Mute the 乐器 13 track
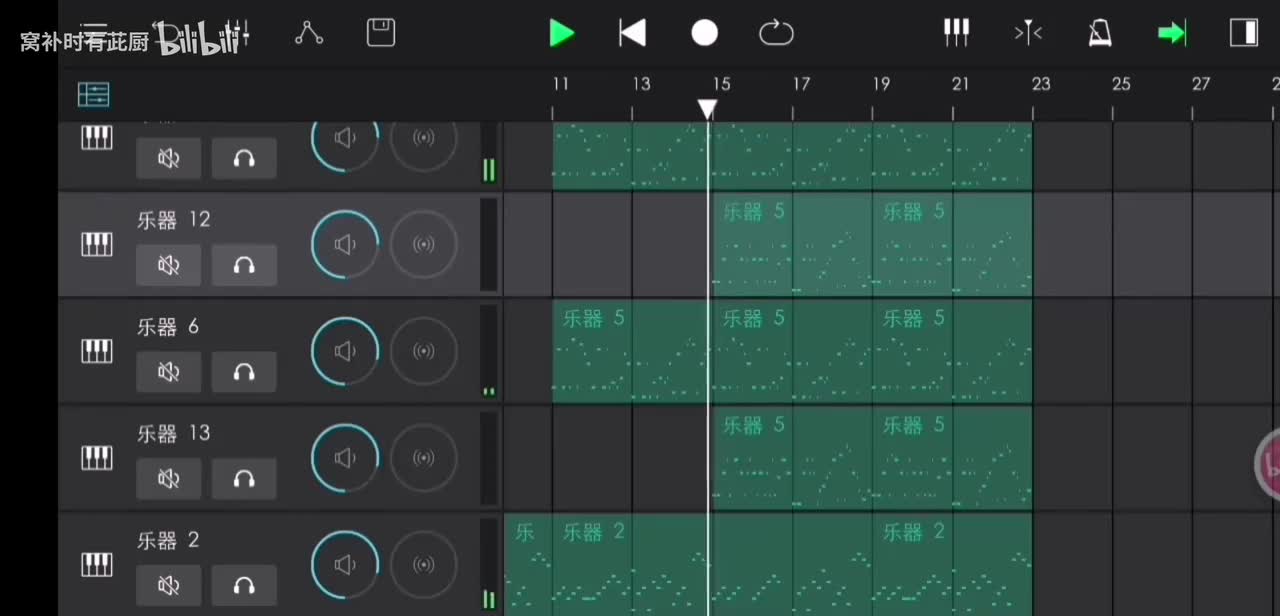The width and height of the screenshot is (1280, 616). 169,479
